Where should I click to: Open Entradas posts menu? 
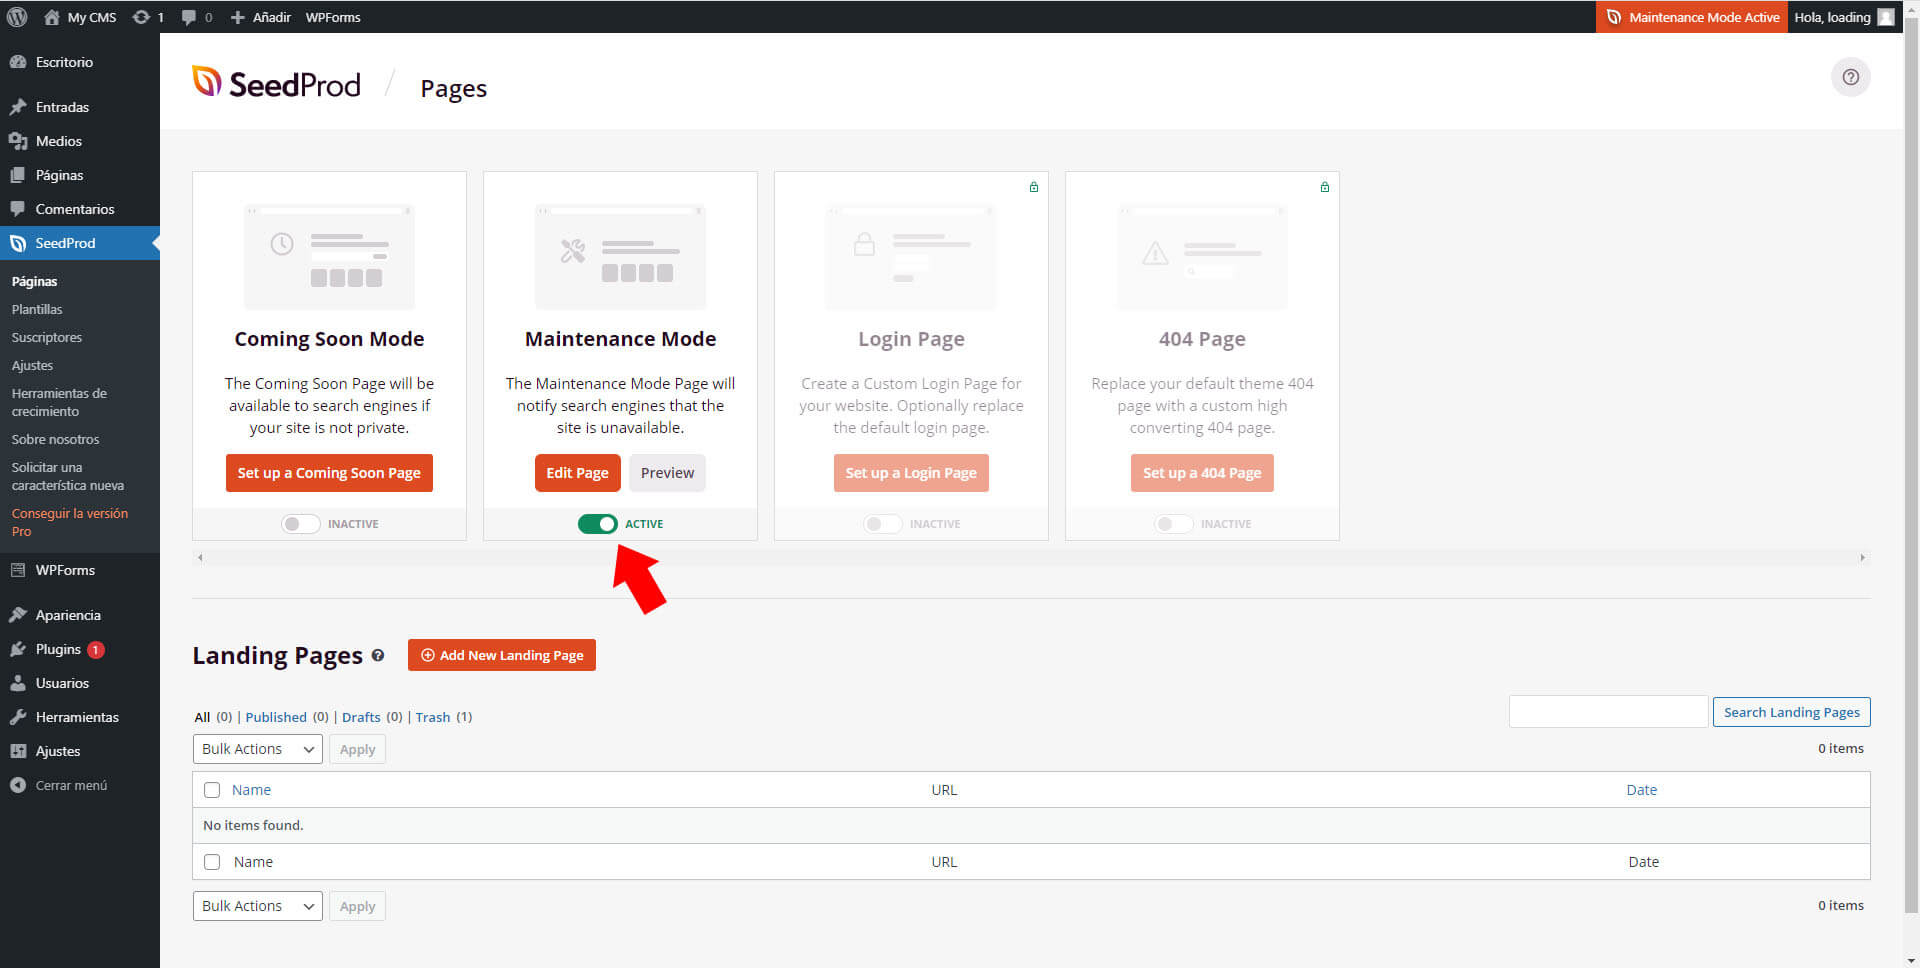click(x=80, y=107)
